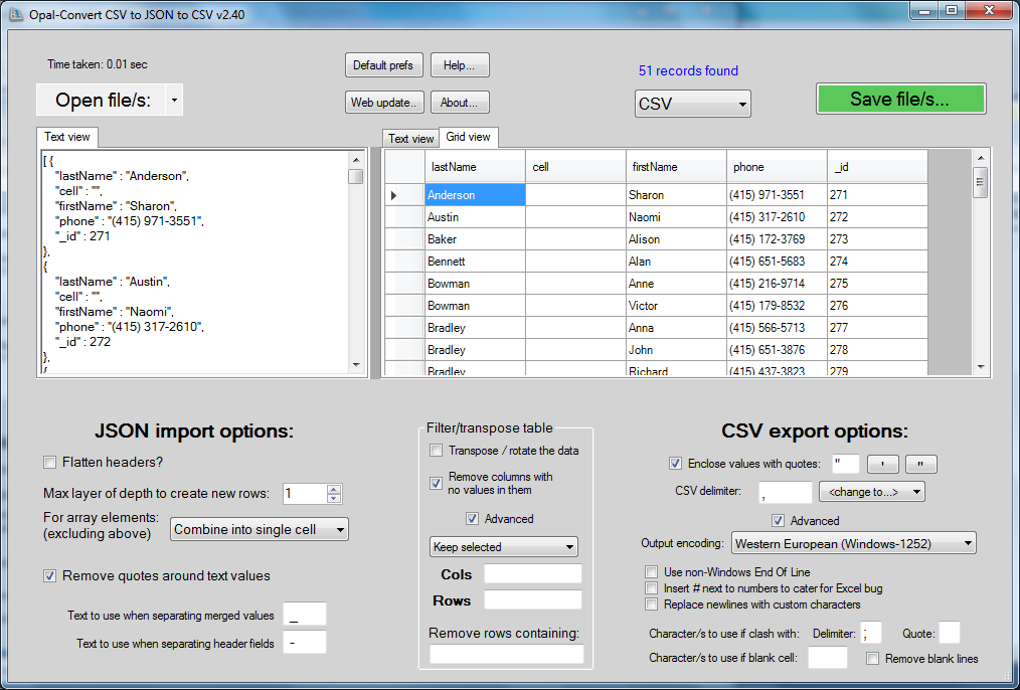Enable Flatten headers checkbox

pyautogui.click(x=49, y=462)
